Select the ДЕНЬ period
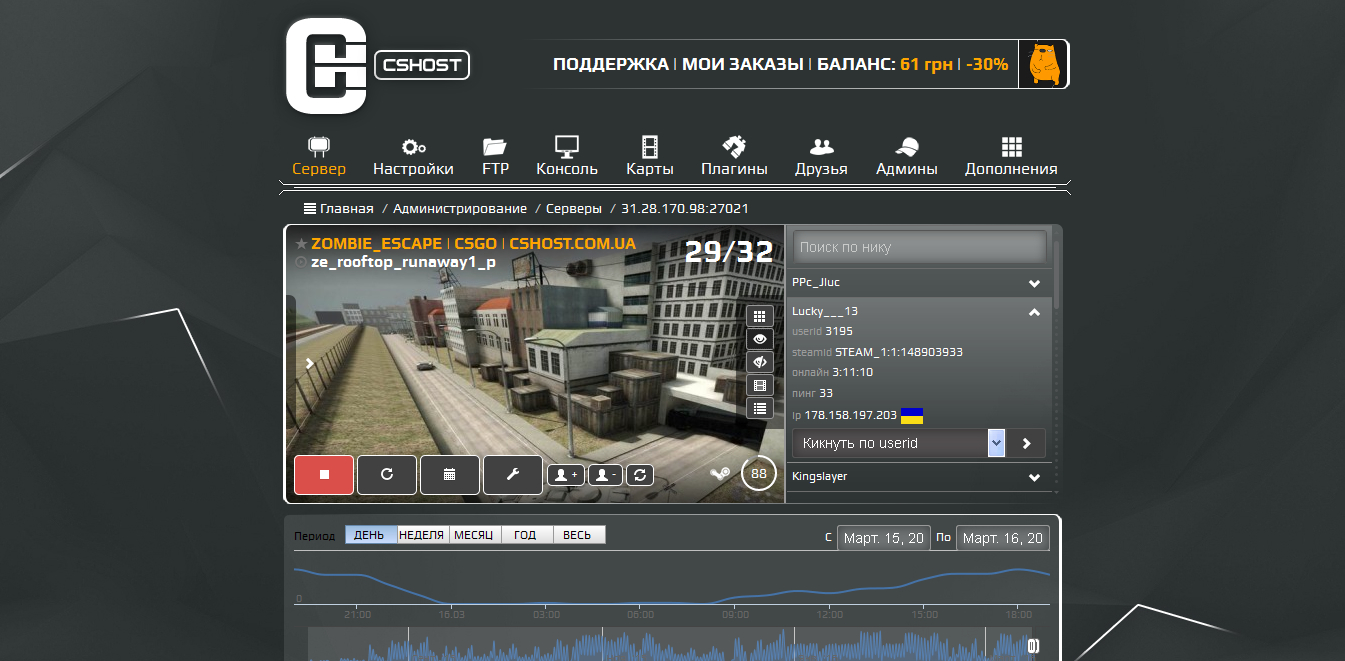This screenshot has width=1345, height=661. (x=371, y=535)
